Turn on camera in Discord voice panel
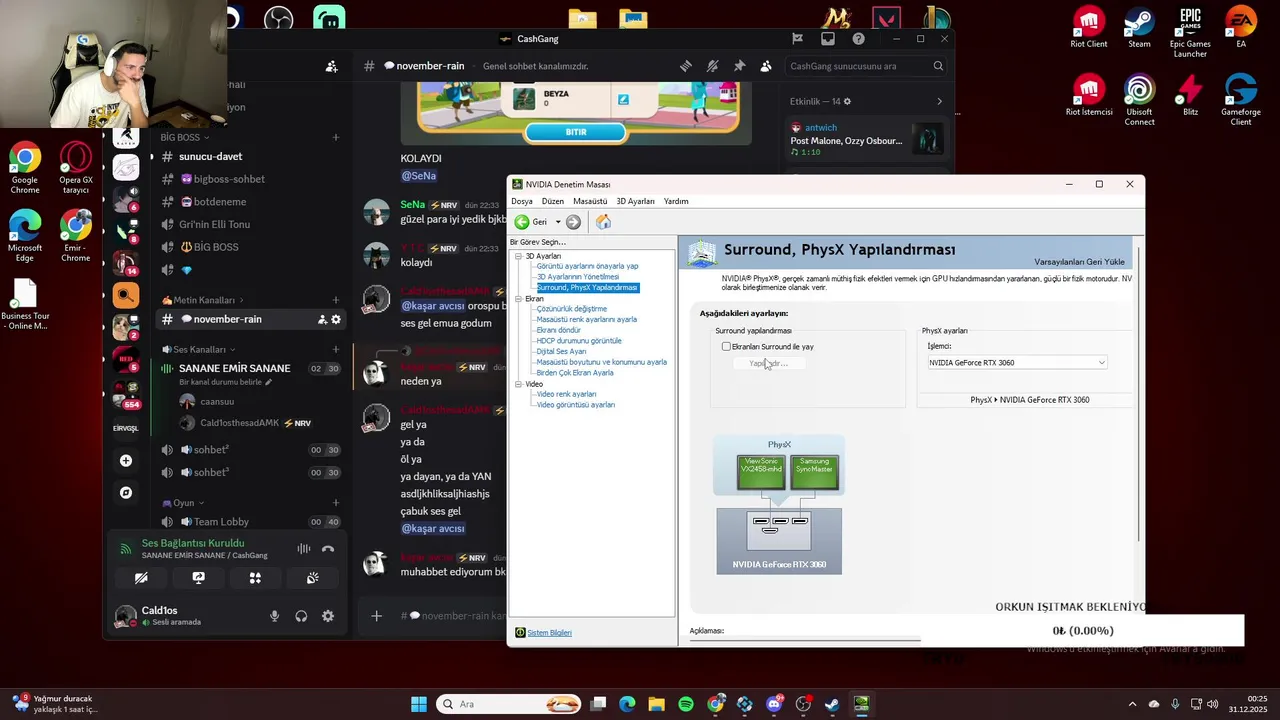Screen dimensions: 1280x720 141,578
